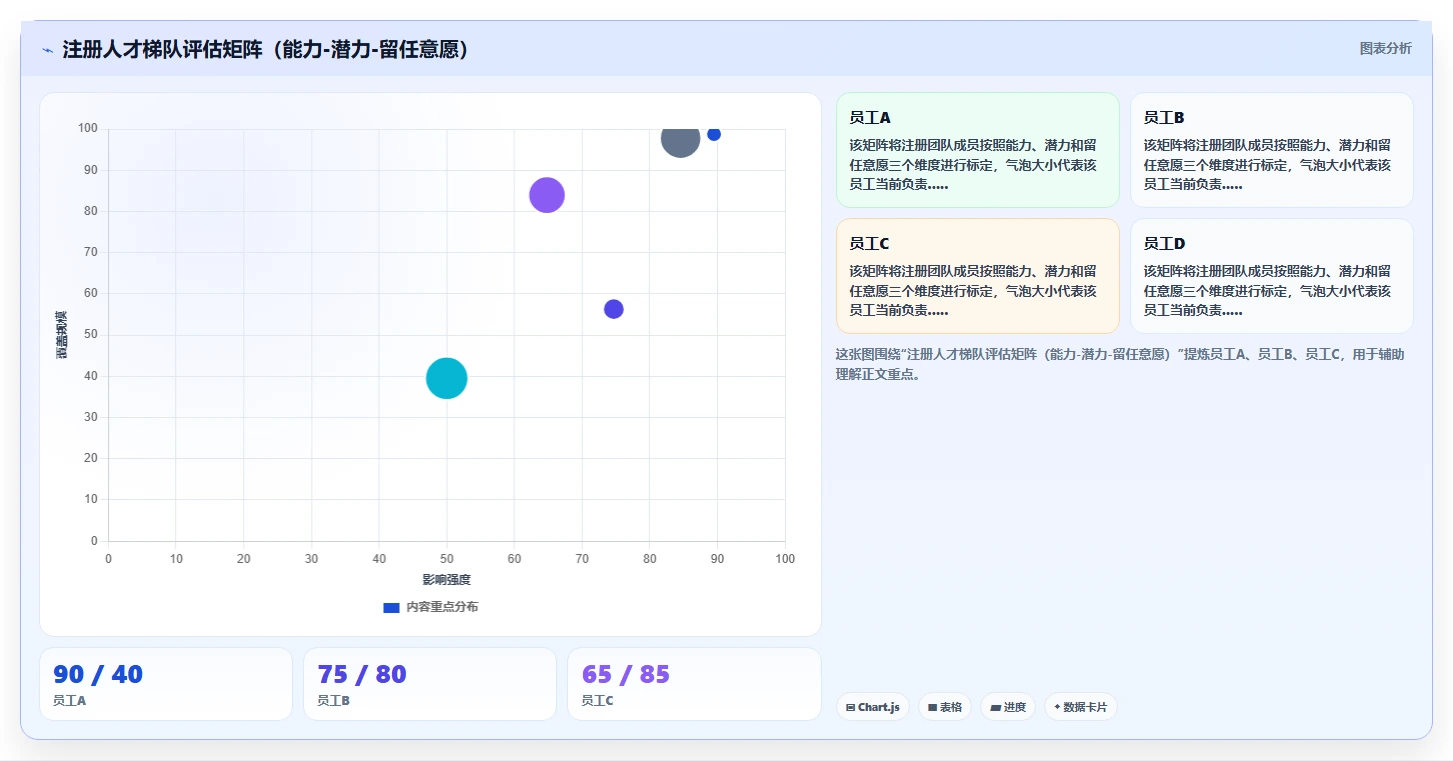The width and height of the screenshot is (1453, 761).
Task: Click the 表格 tag
Action: [945, 707]
